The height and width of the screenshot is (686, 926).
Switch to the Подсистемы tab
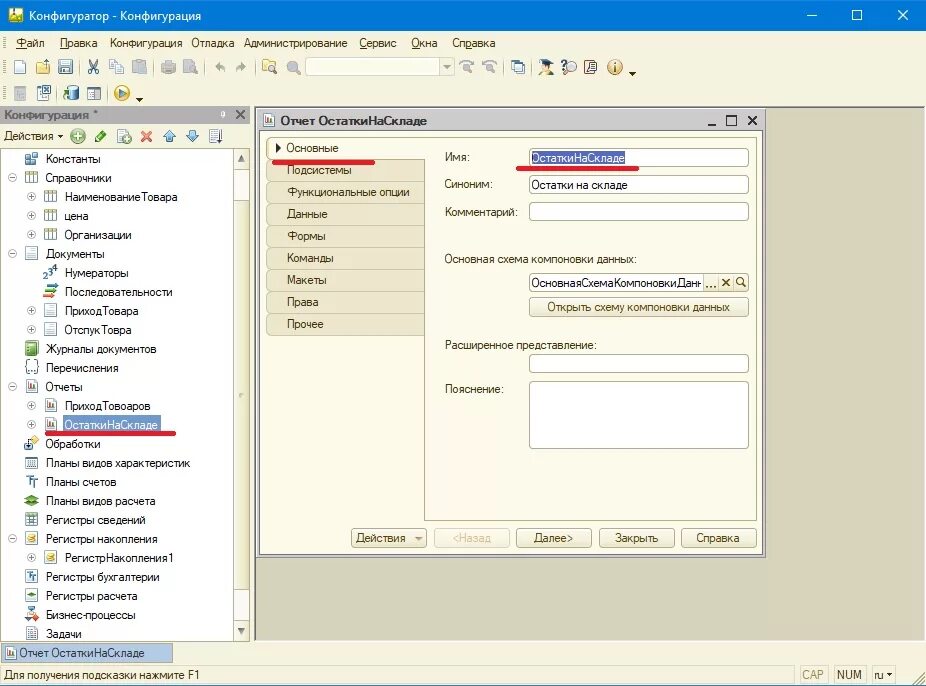(x=345, y=170)
